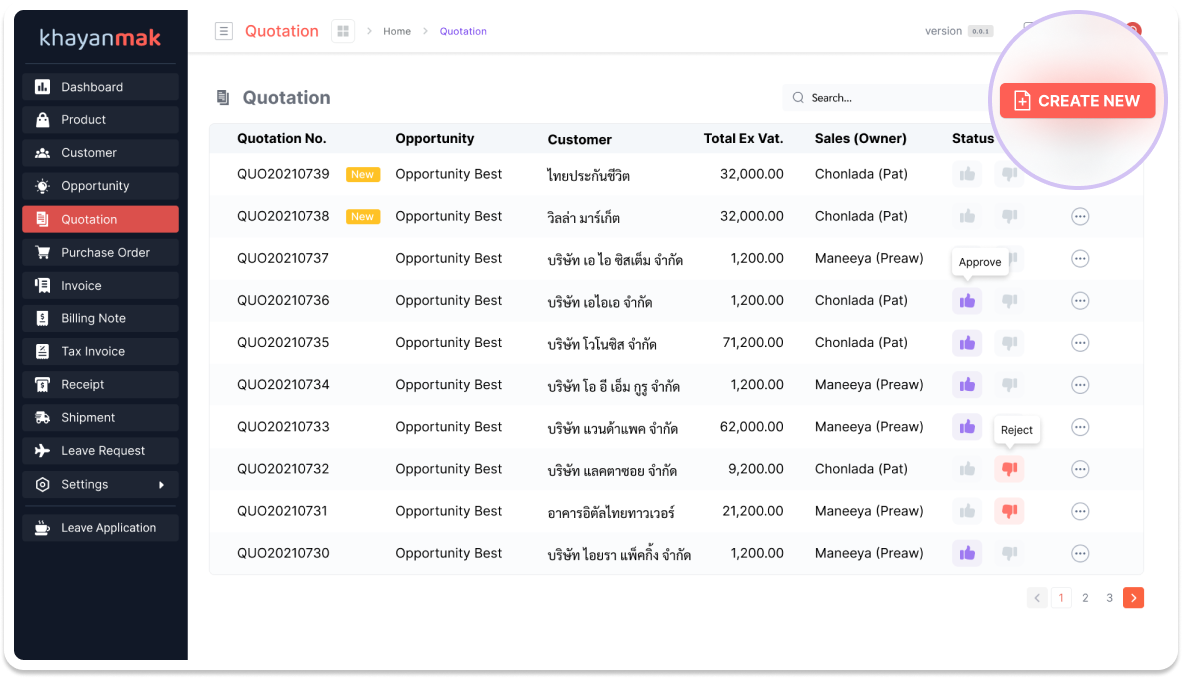This screenshot has height=678, width=1183.
Task: Open more options for QUO20210738
Action: [1080, 216]
